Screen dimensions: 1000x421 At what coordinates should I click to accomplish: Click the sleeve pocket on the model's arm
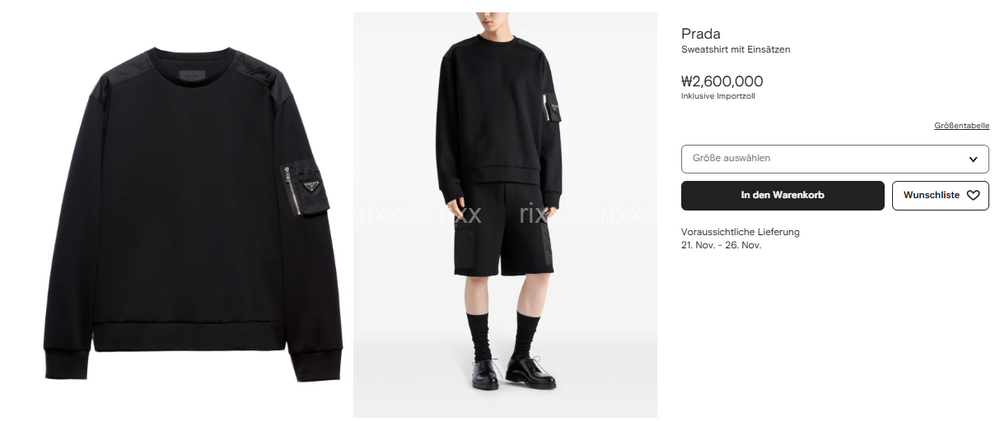pos(551,108)
